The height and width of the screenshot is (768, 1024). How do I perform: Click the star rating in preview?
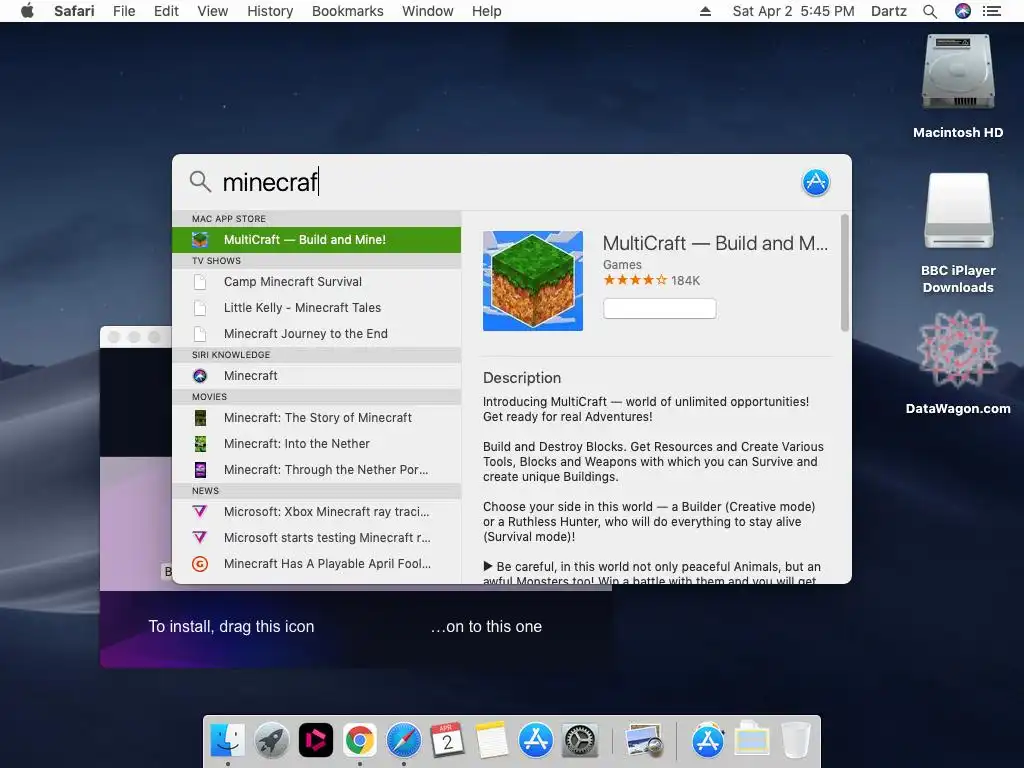(x=635, y=280)
